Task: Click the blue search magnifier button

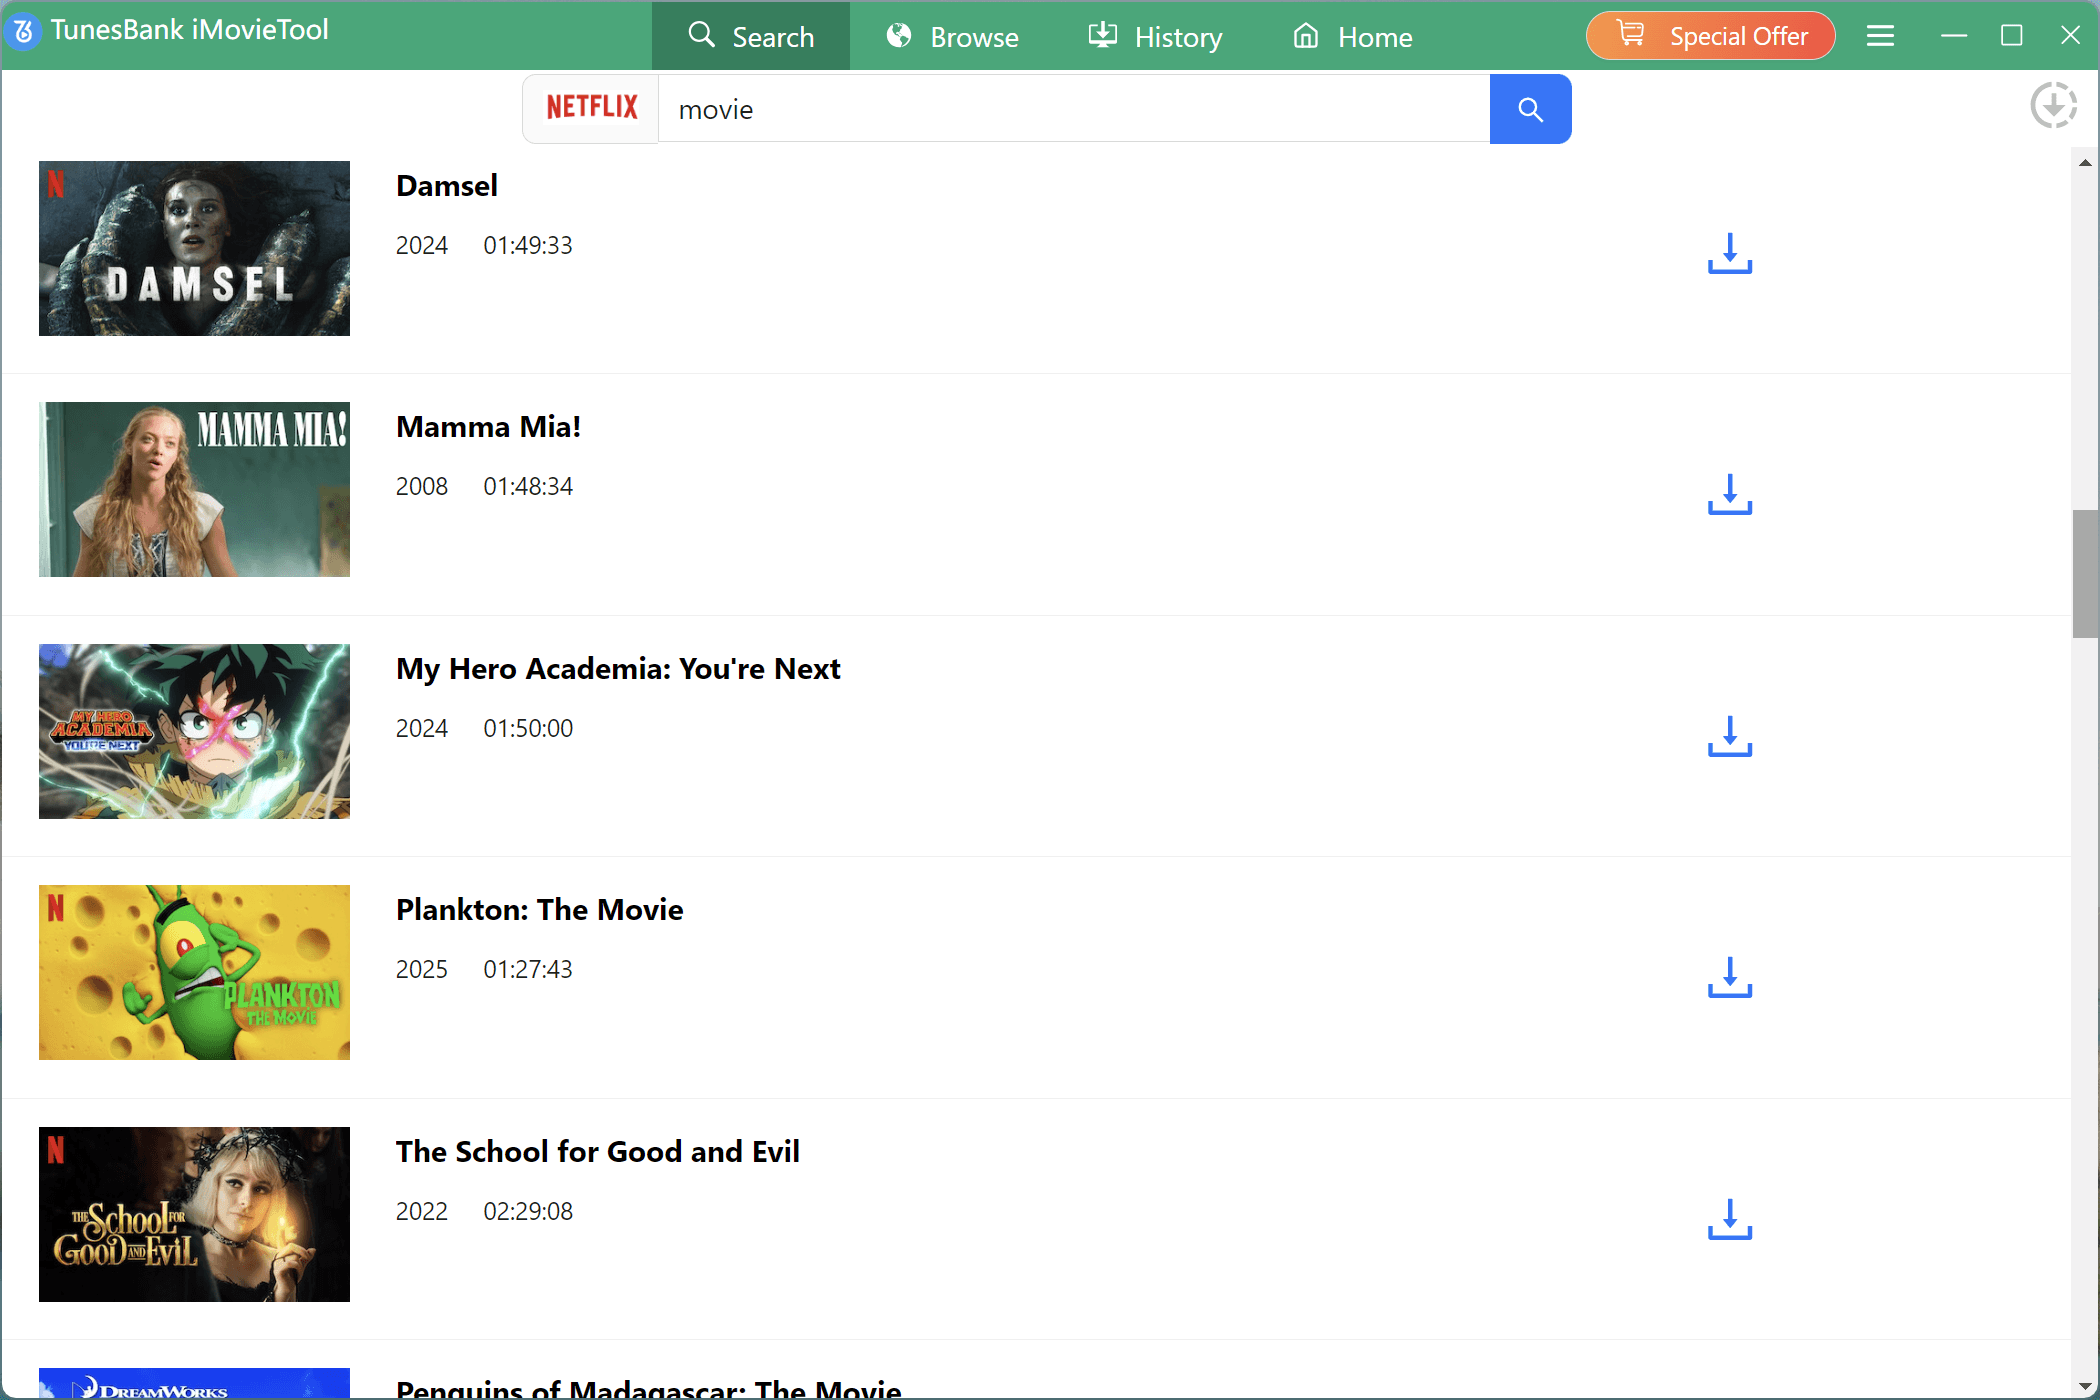Action: coord(1530,109)
